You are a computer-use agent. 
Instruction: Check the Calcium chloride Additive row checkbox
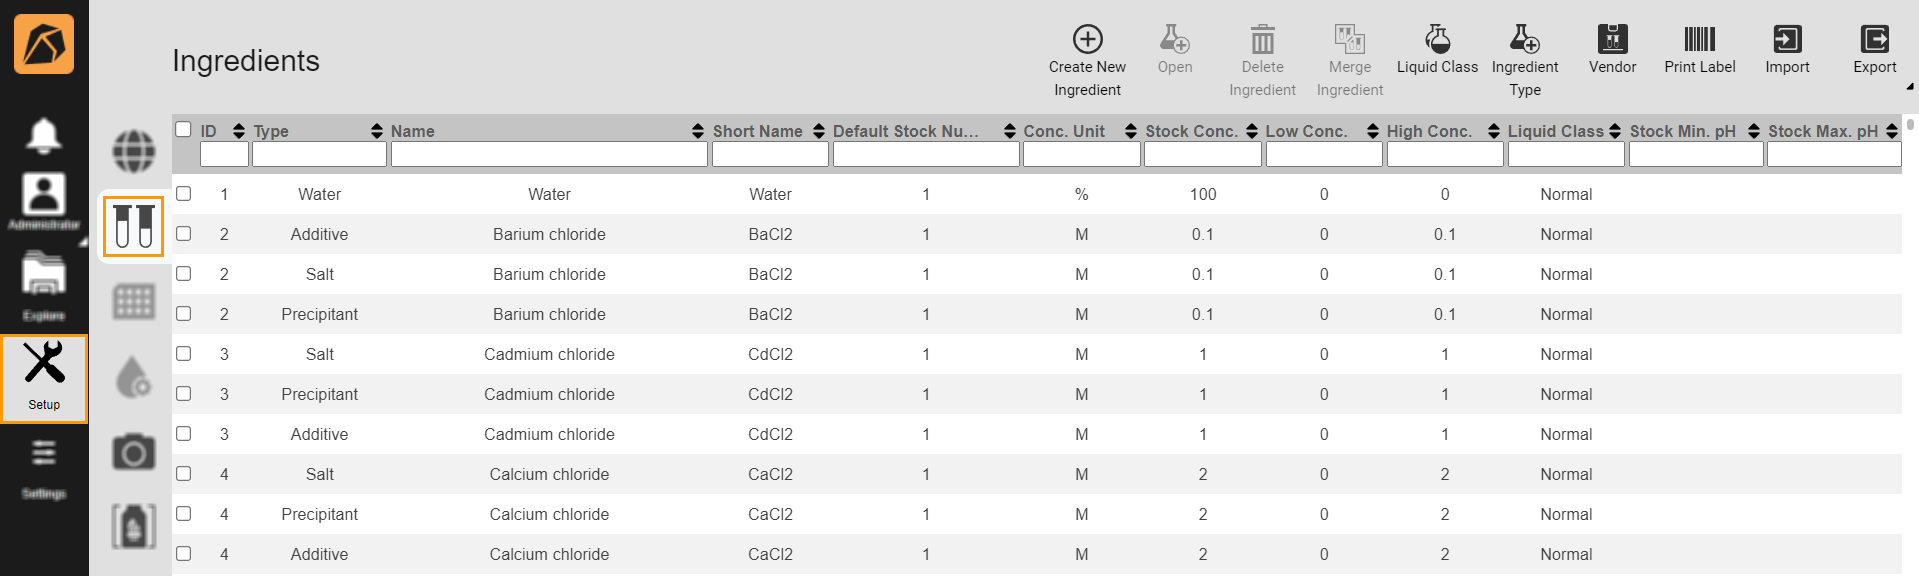183,553
